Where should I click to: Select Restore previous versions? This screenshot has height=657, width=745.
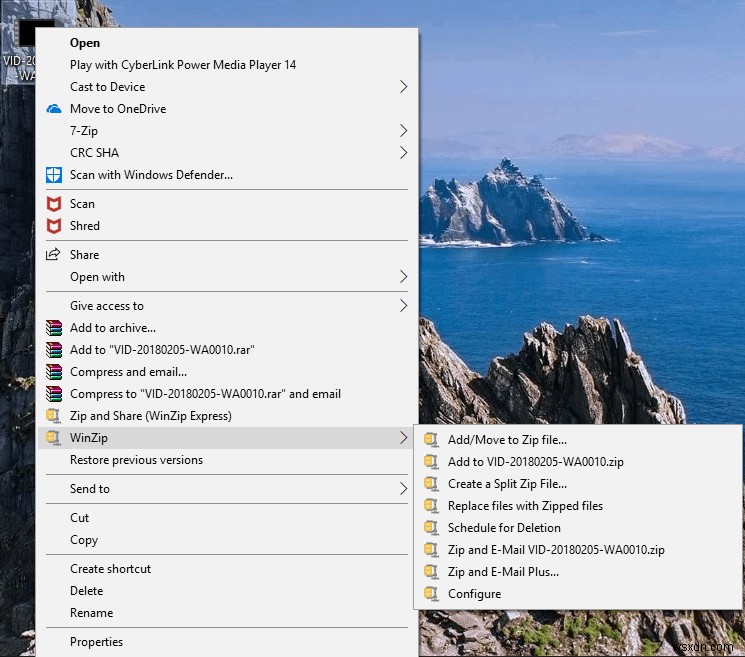point(227,460)
